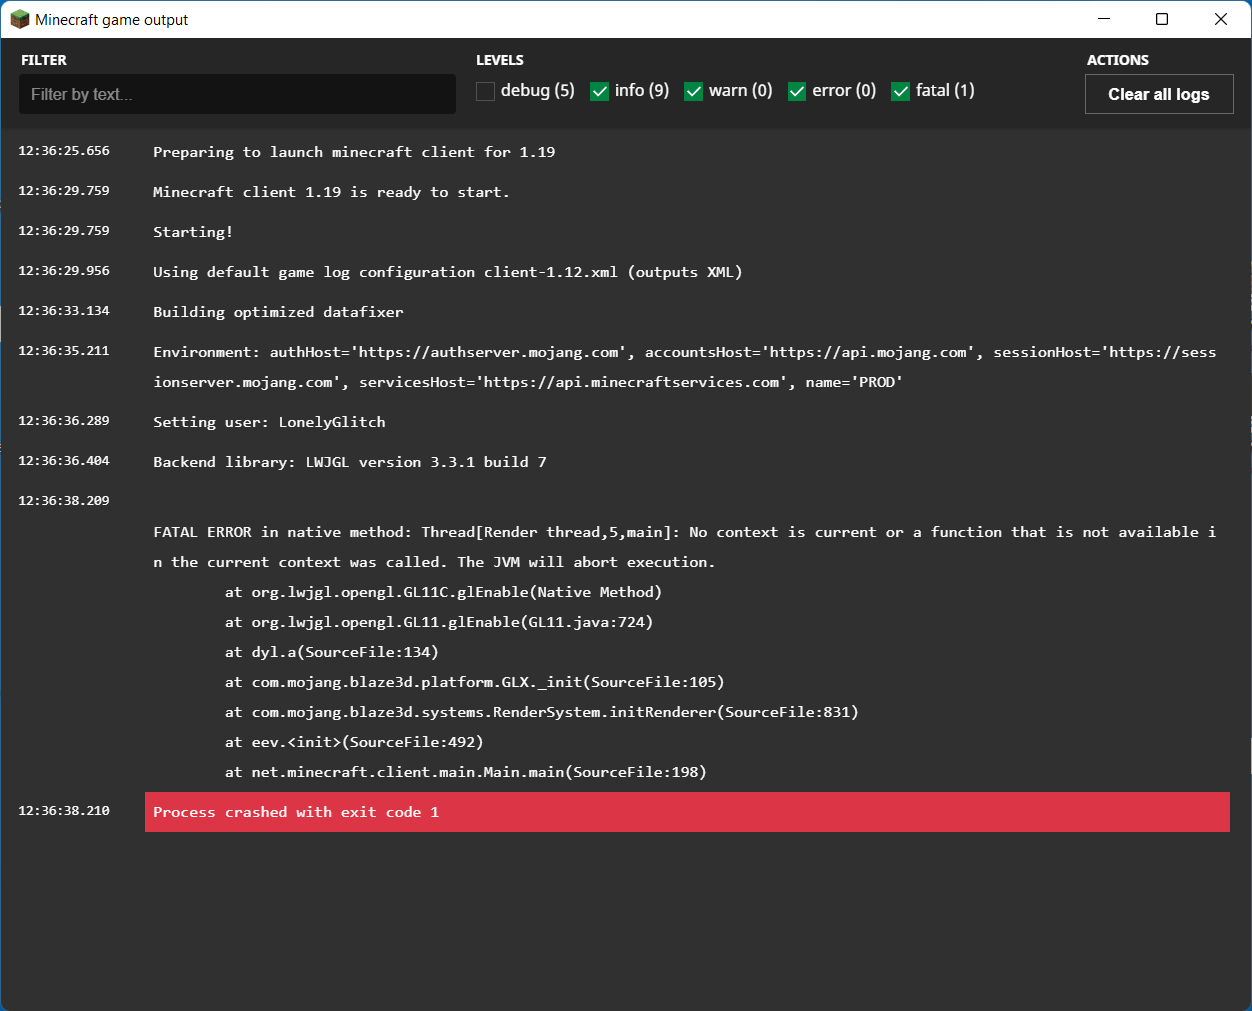The image size is (1252, 1011).
Task: Select the red Process crashed with exit code 1 row
Action: click(x=687, y=812)
